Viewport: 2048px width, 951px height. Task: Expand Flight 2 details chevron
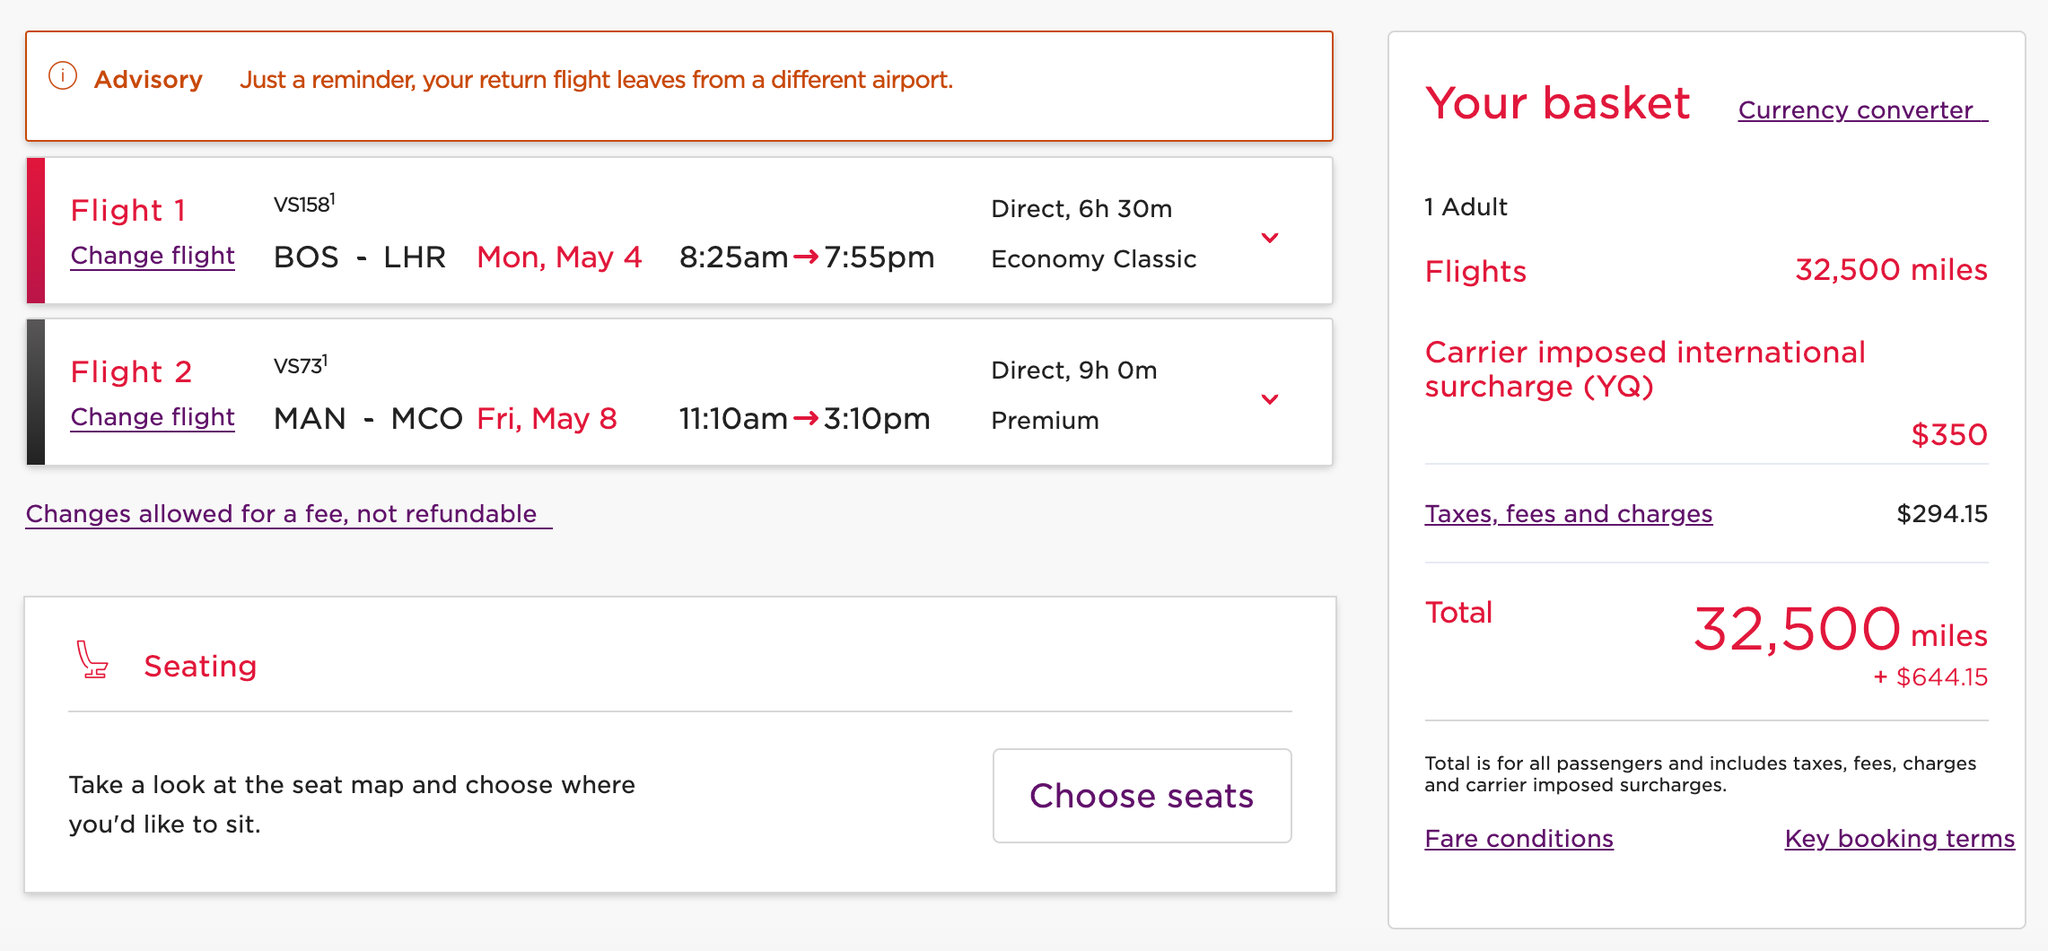click(1269, 399)
